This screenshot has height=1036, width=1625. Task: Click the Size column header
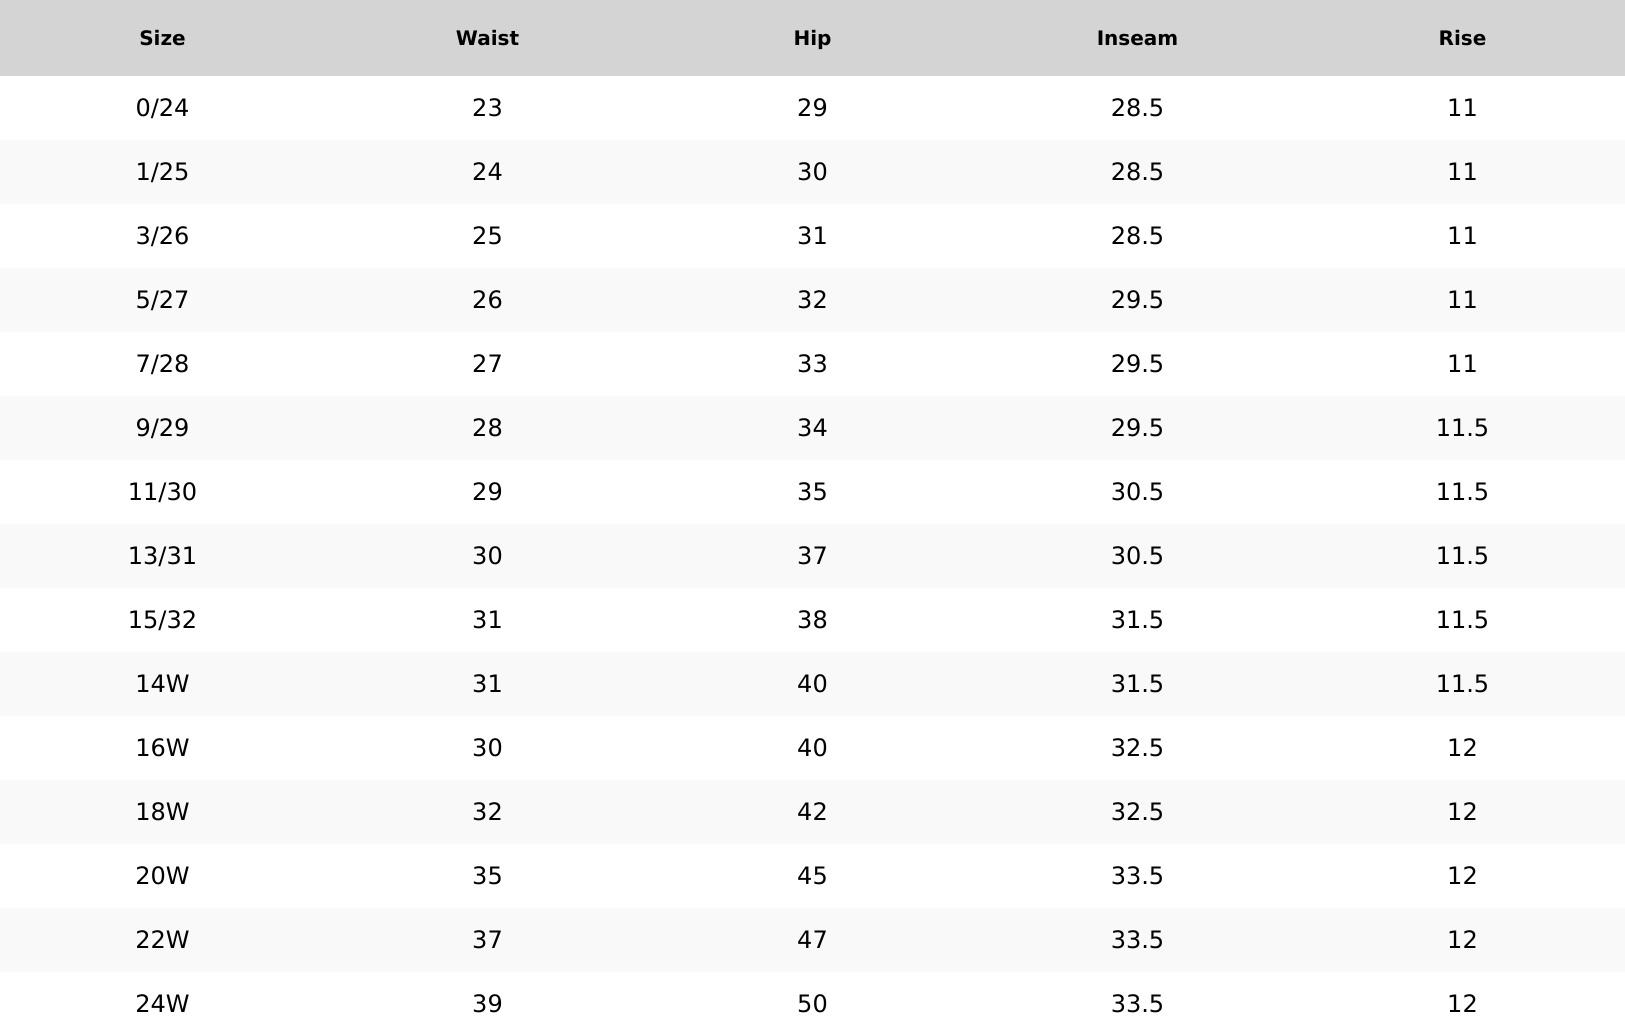(x=162, y=38)
